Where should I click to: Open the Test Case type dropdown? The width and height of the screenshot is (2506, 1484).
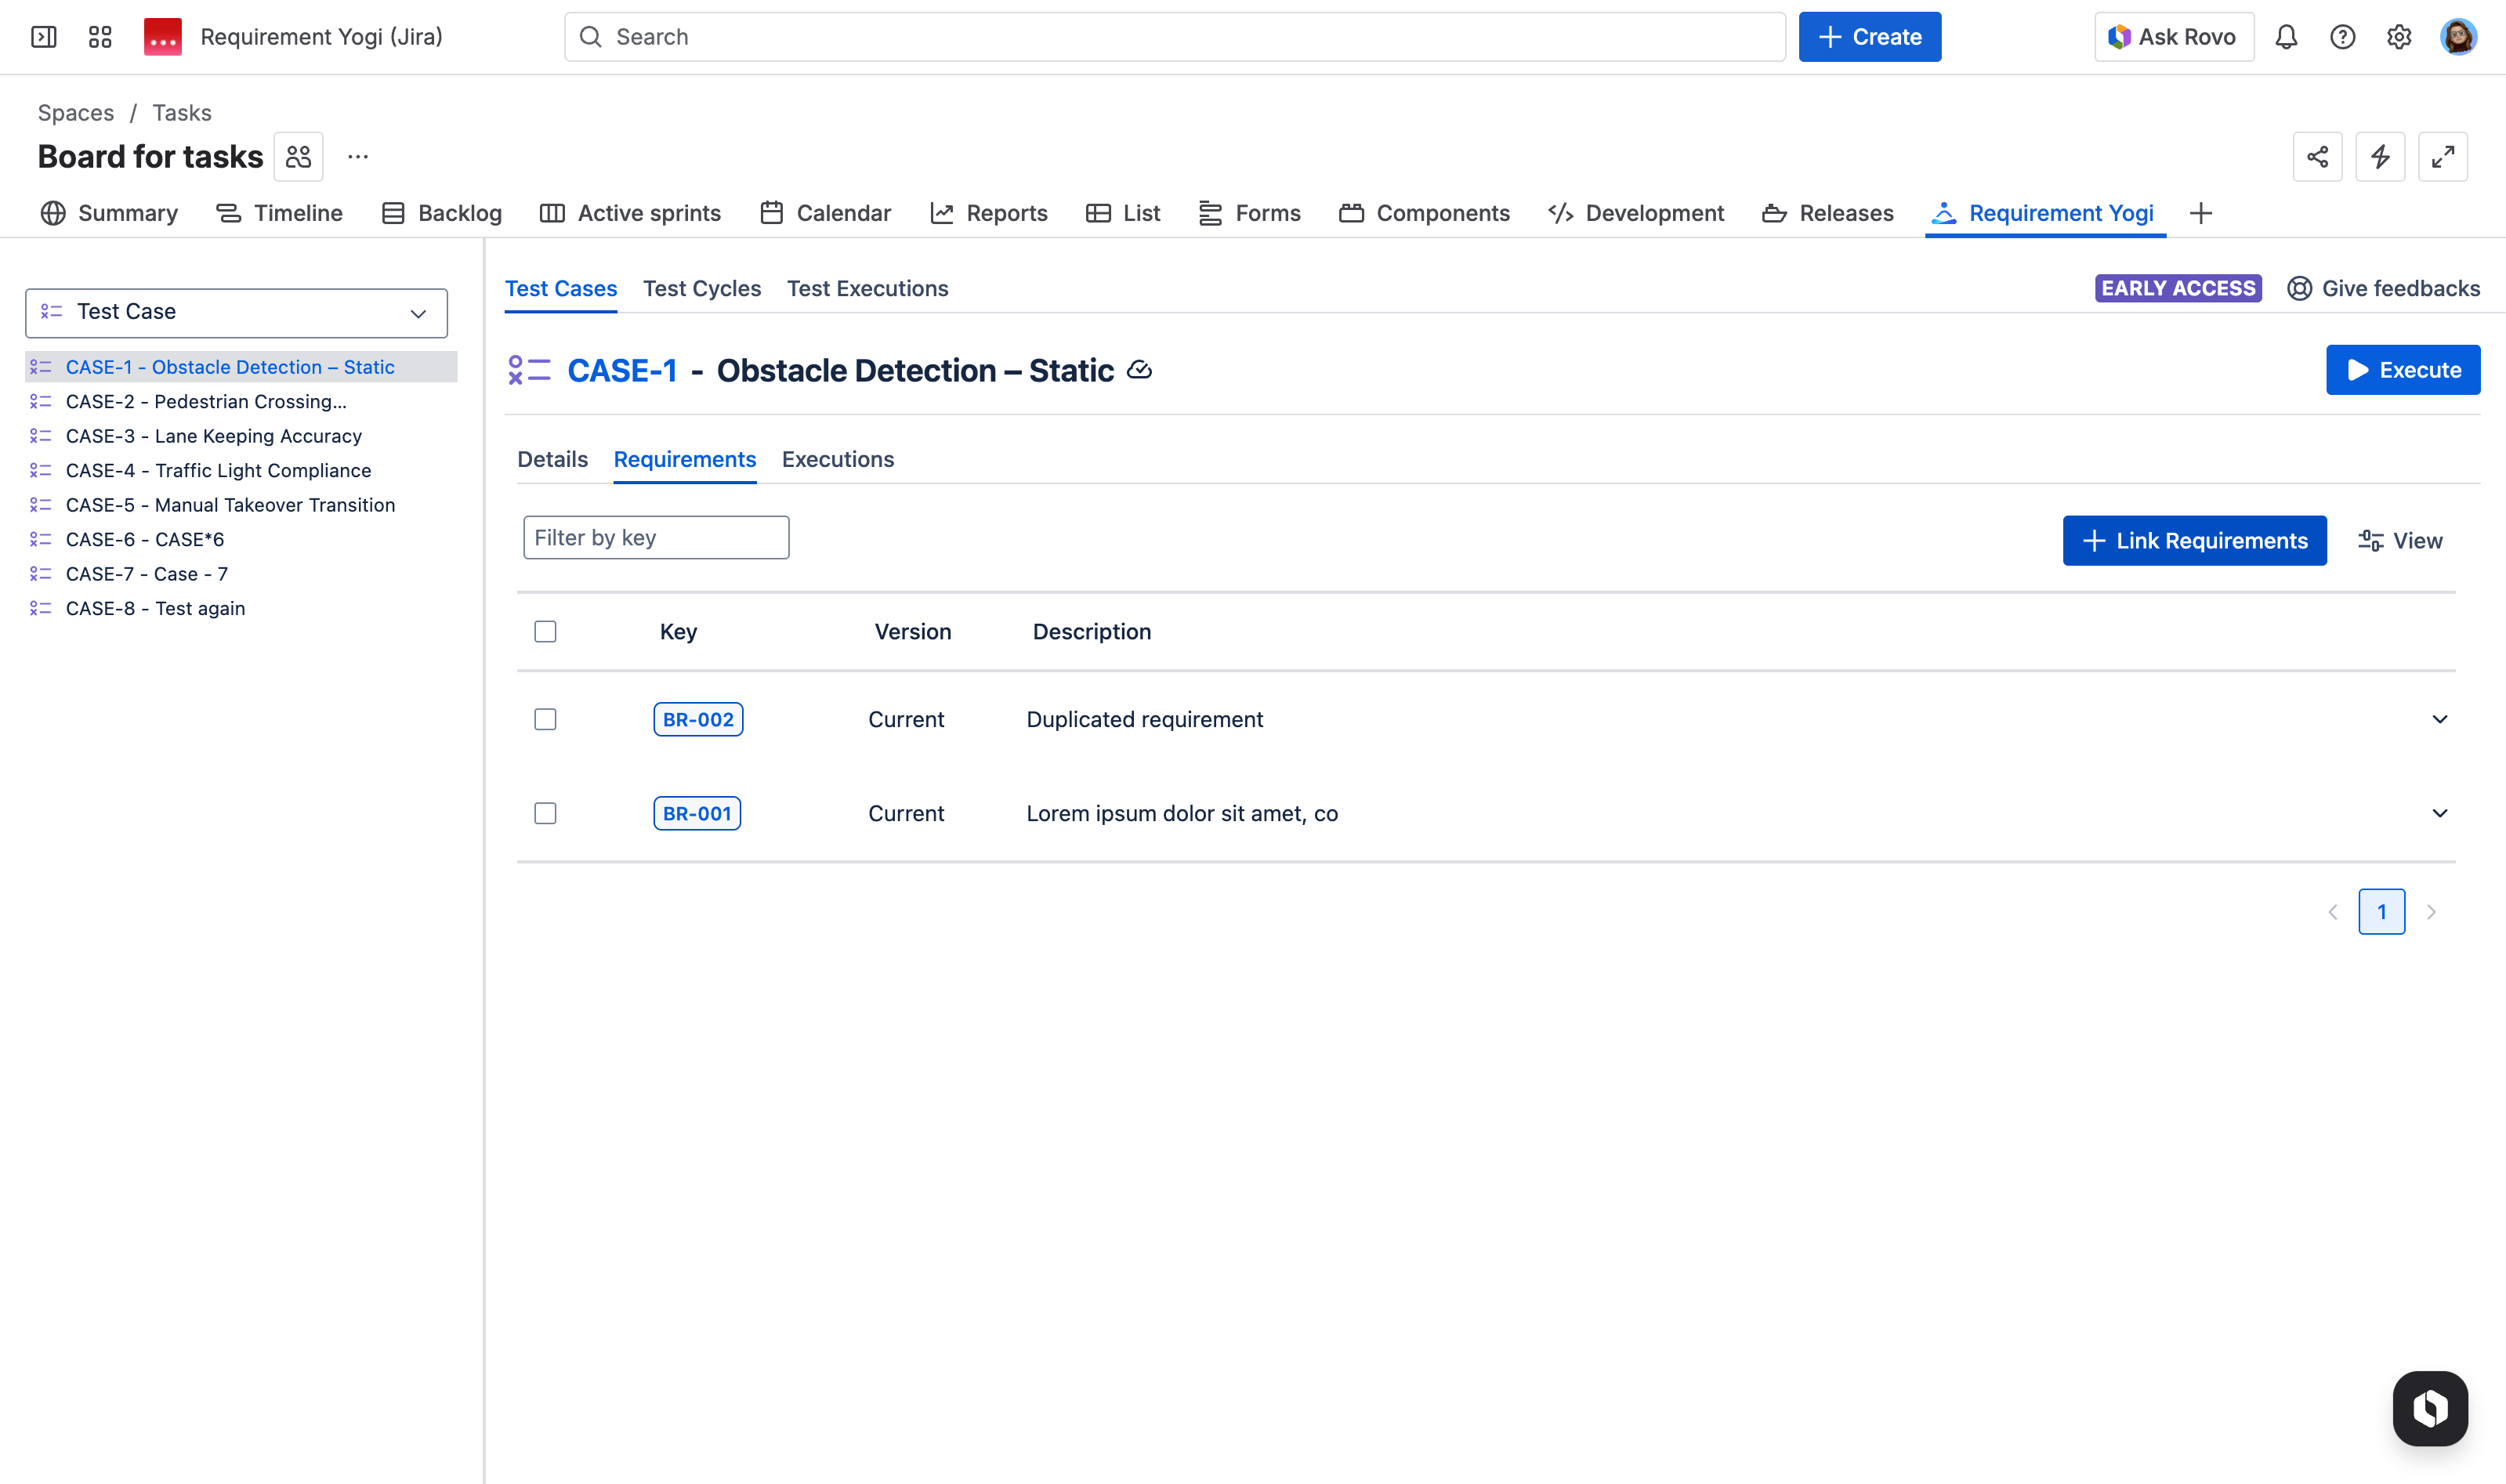236,312
